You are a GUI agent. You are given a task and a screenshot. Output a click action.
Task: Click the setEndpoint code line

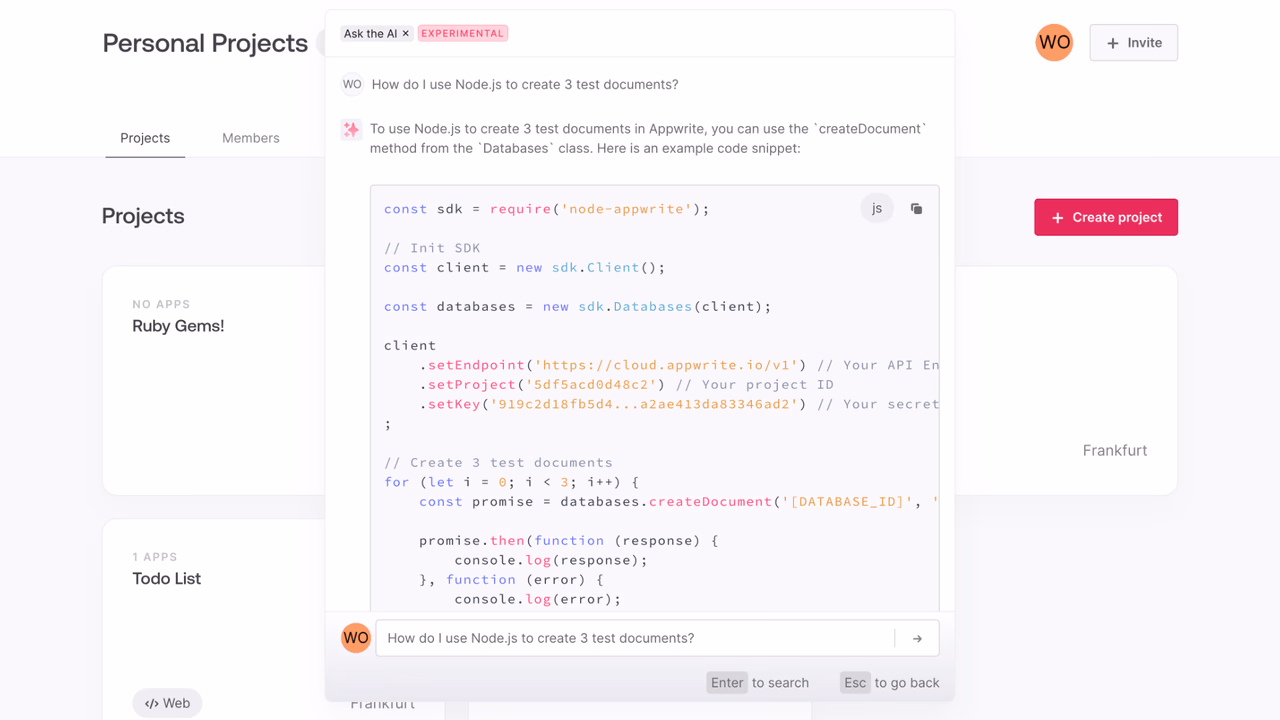point(679,365)
